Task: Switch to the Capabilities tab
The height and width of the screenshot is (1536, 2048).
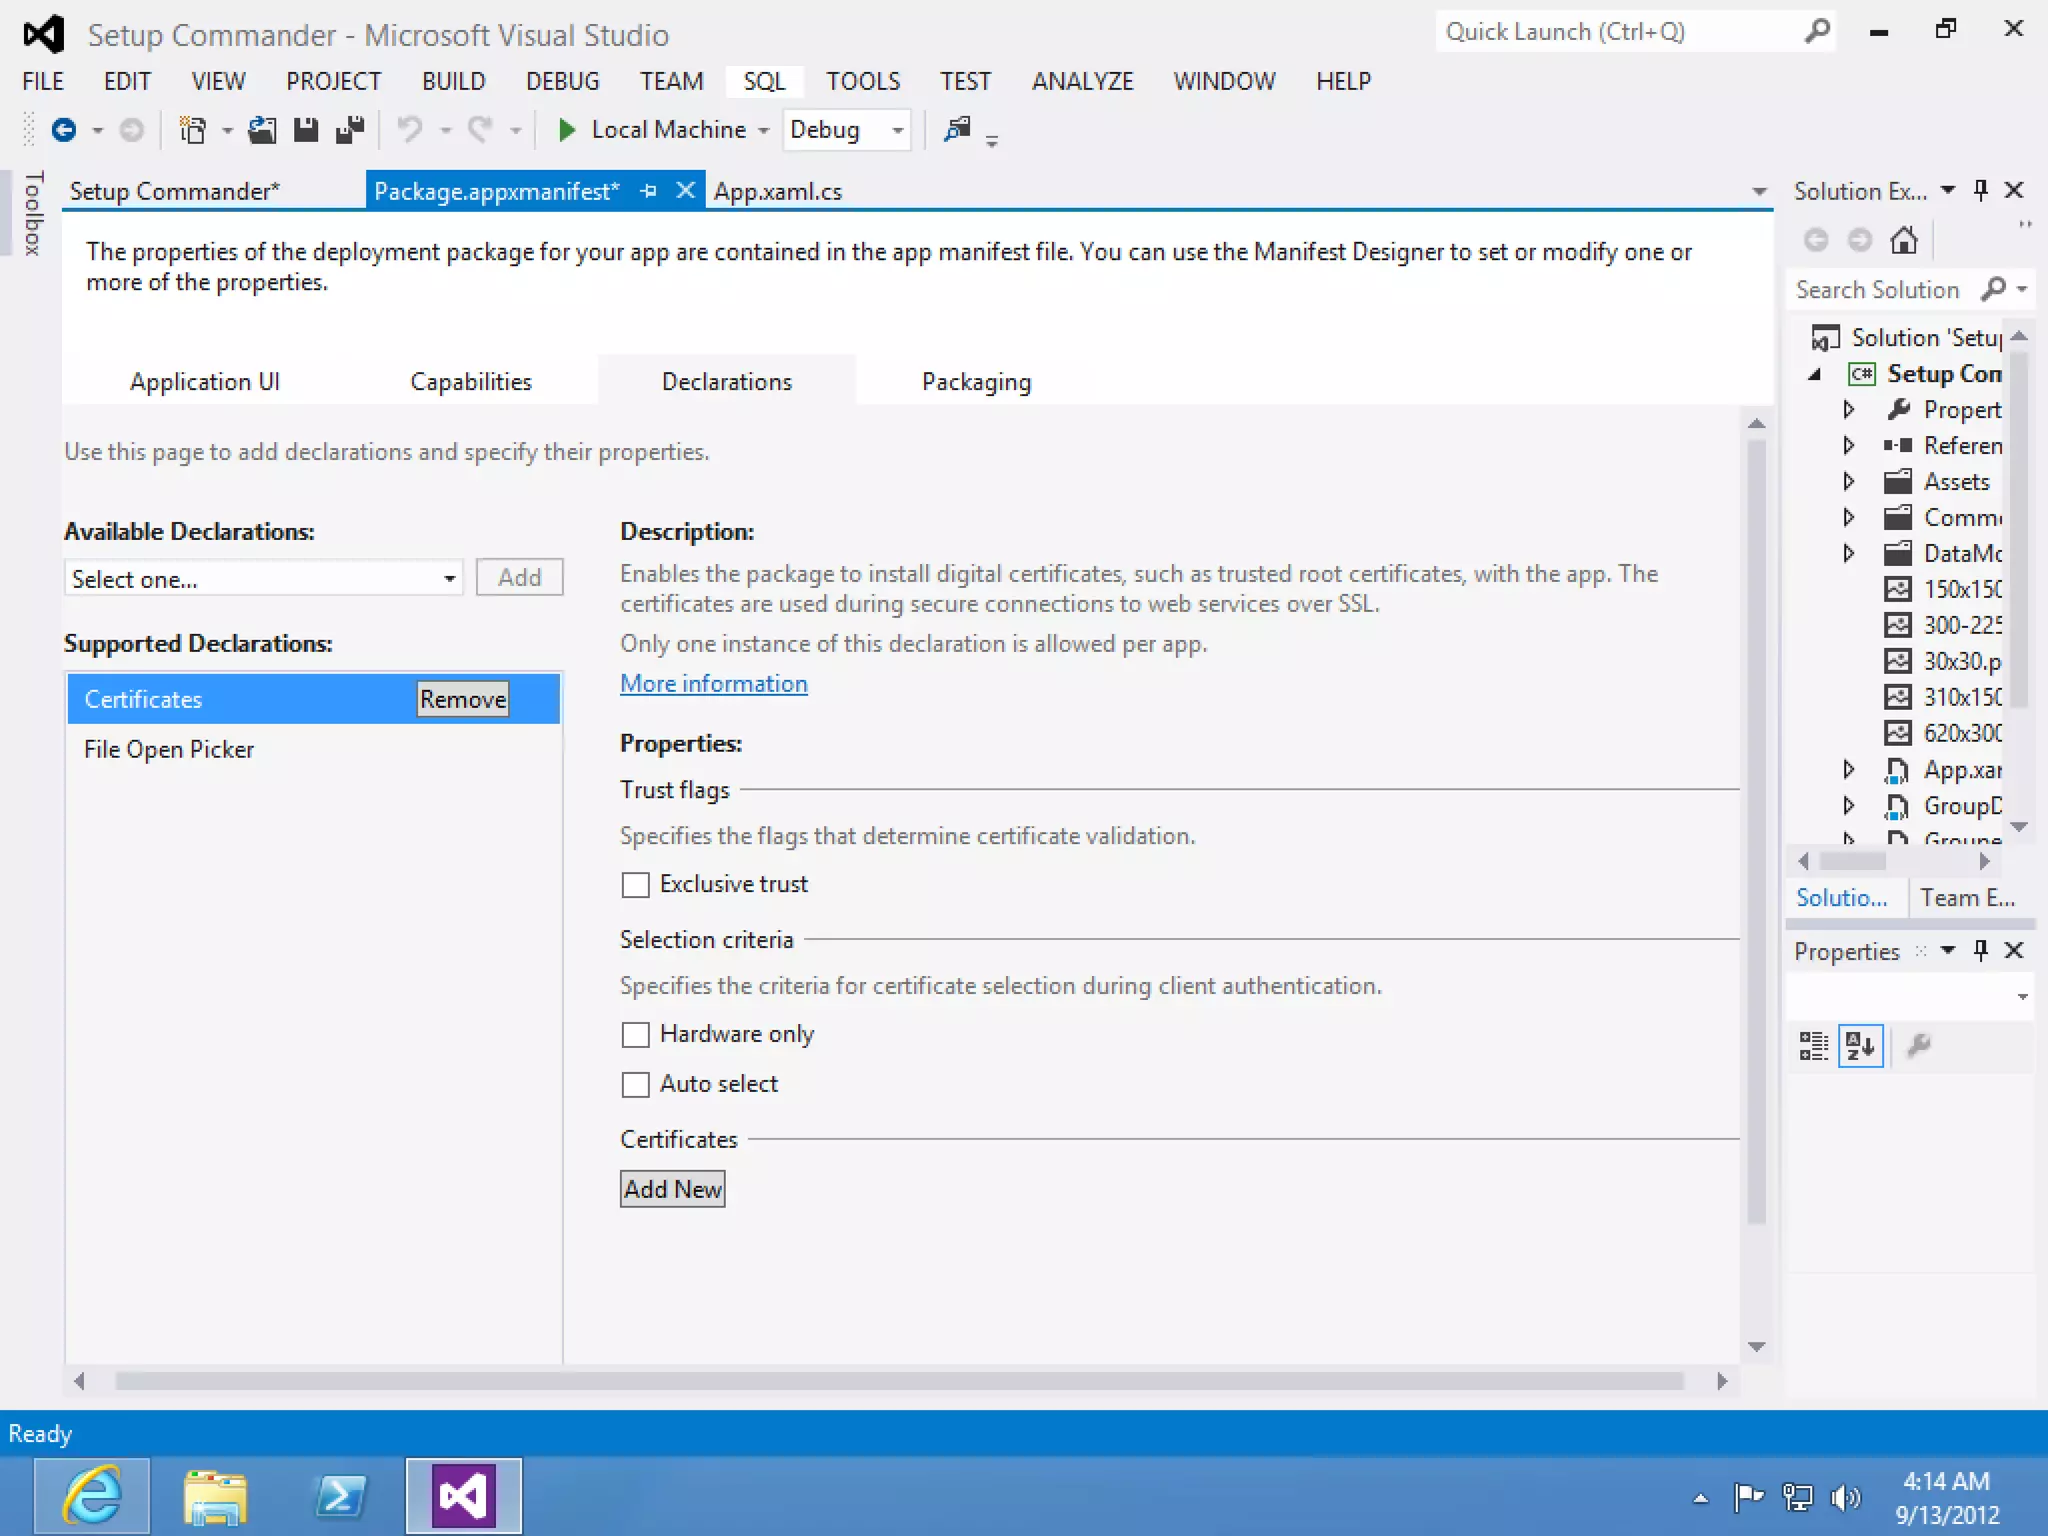Action: pos(470,382)
